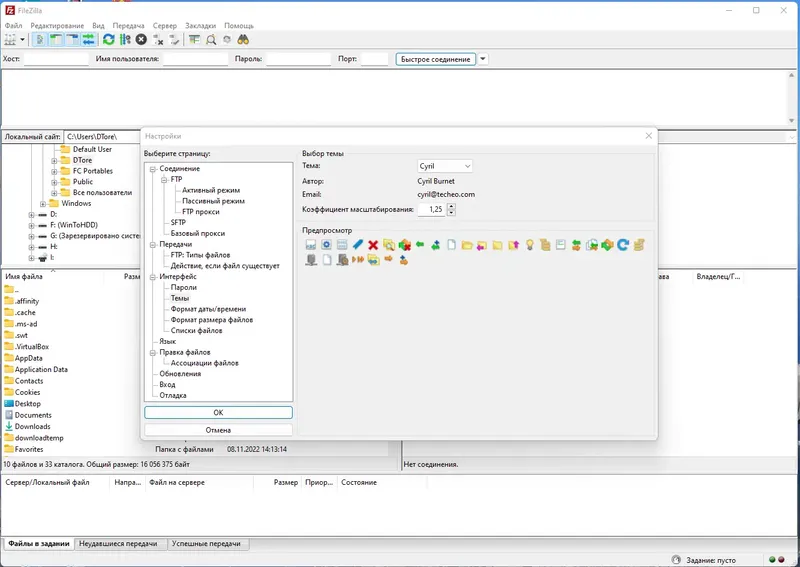Screen dimensions: 800x567
Task: Open the Пароли settings page
Action: [184, 287]
